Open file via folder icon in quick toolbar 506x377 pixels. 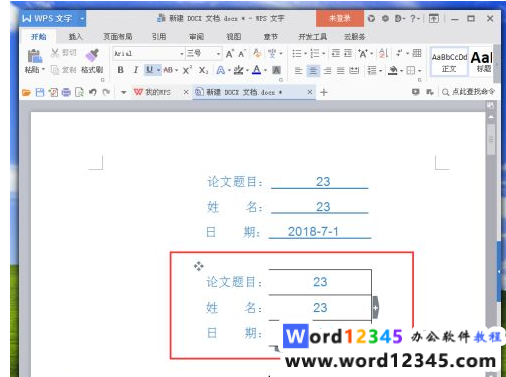[26, 92]
